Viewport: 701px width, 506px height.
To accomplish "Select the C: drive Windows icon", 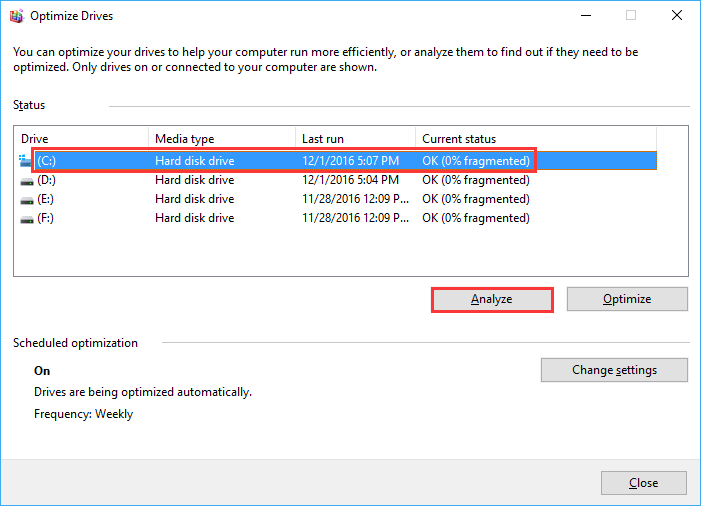I will [x=25, y=161].
